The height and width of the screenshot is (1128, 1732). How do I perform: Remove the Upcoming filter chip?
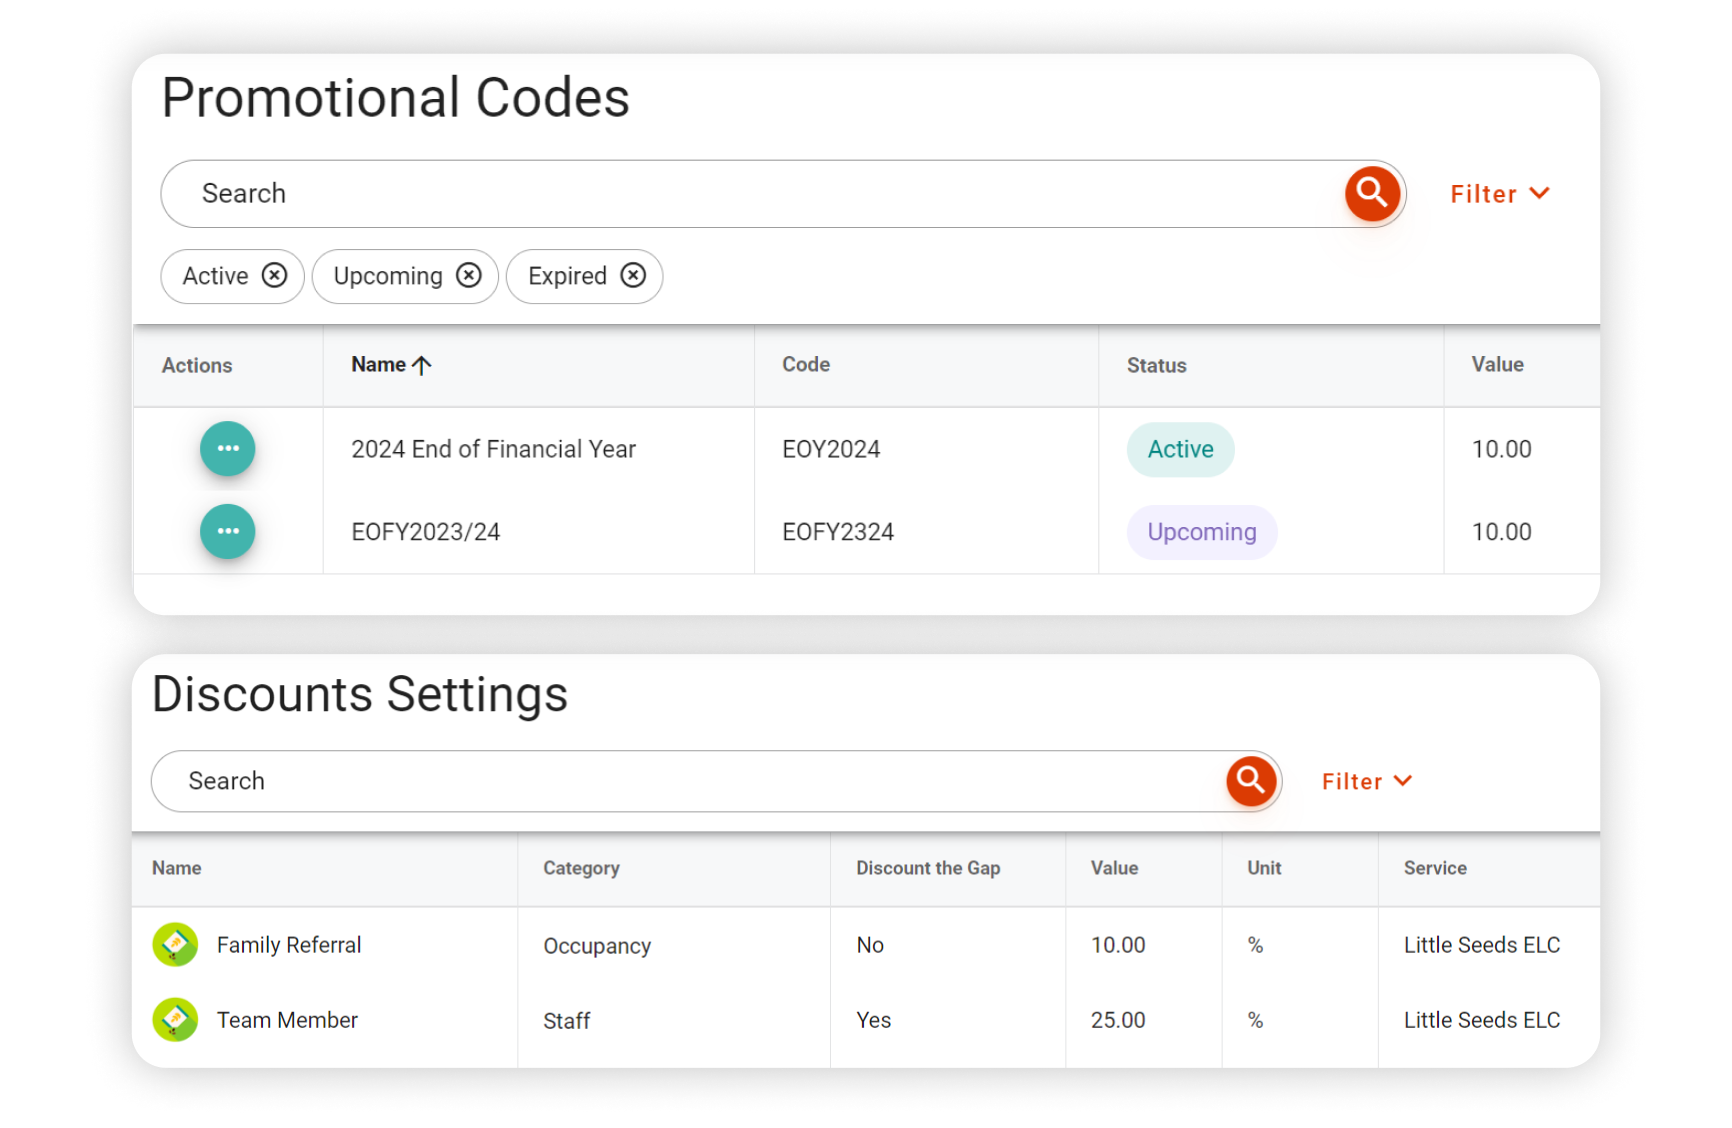pyautogui.click(x=467, y=276)
